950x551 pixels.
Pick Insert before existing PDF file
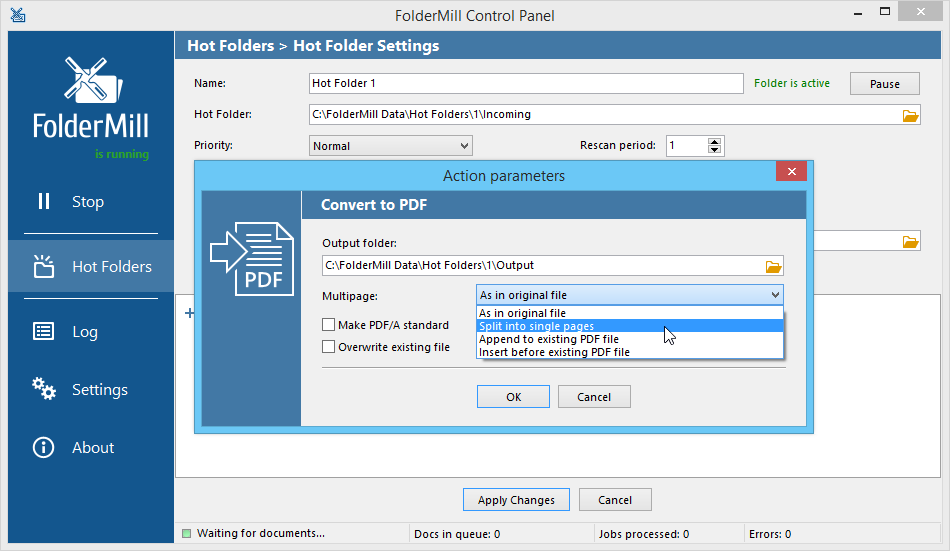click(x=629, y=352)
